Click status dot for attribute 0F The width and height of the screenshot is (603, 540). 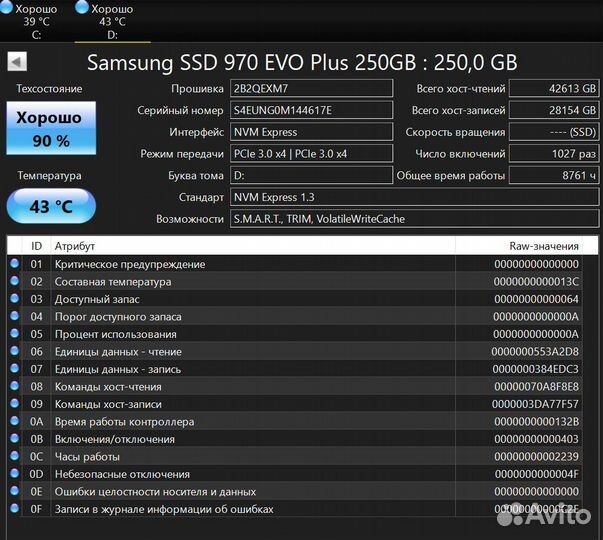15,508
